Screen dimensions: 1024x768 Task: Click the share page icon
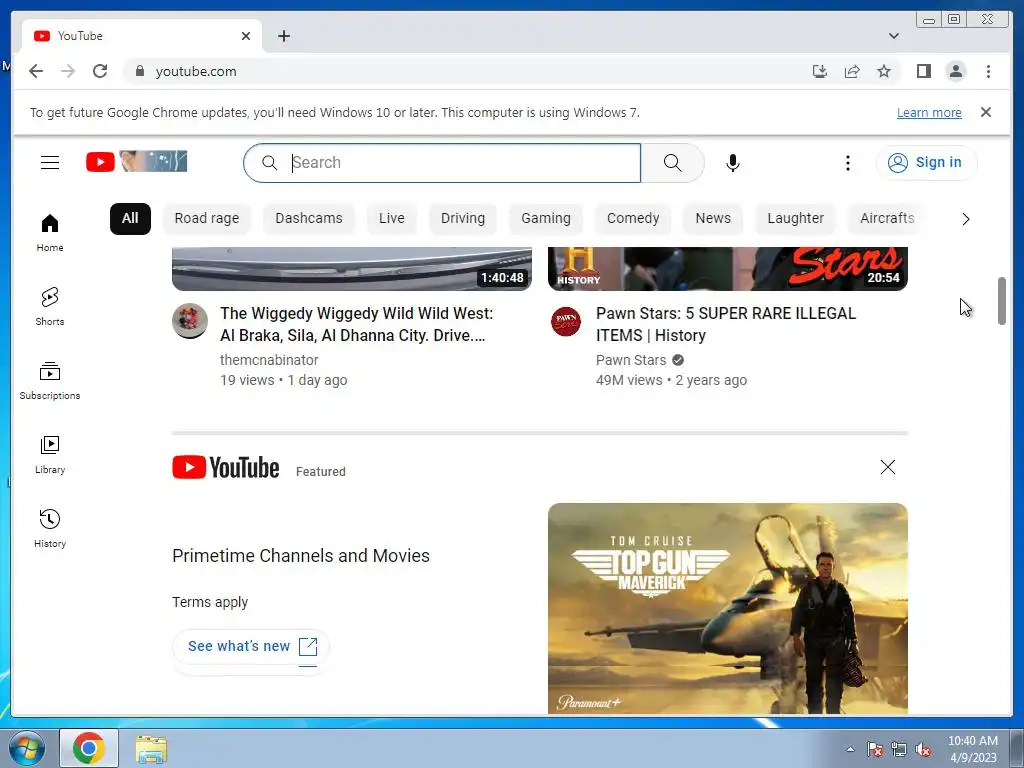pyautogui.click(x=852, y=71)
